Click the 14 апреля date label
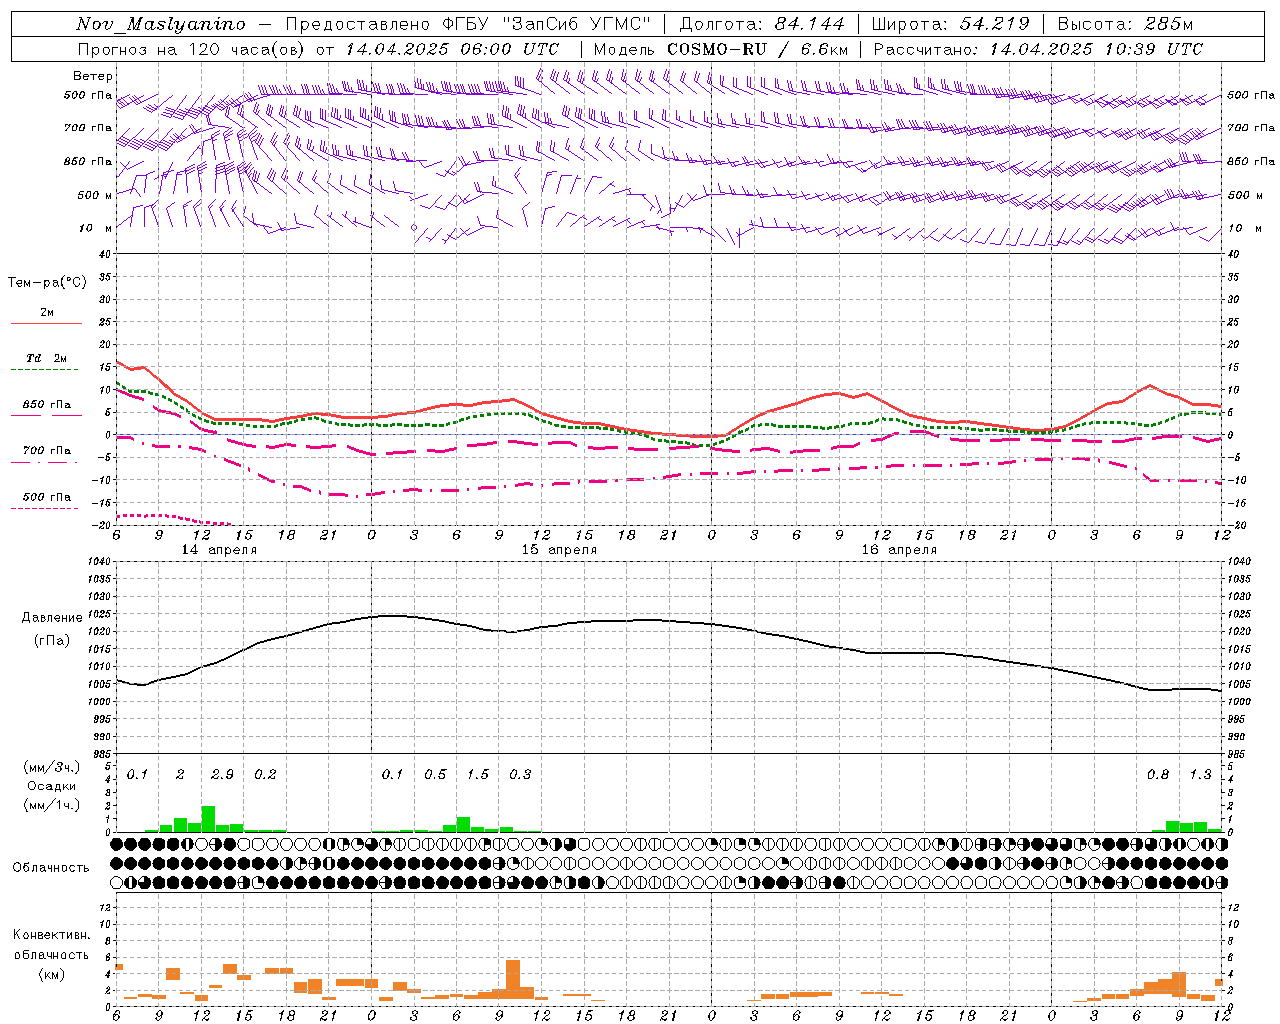Screen dimensions: 1280x1024 tap(219, 550)
